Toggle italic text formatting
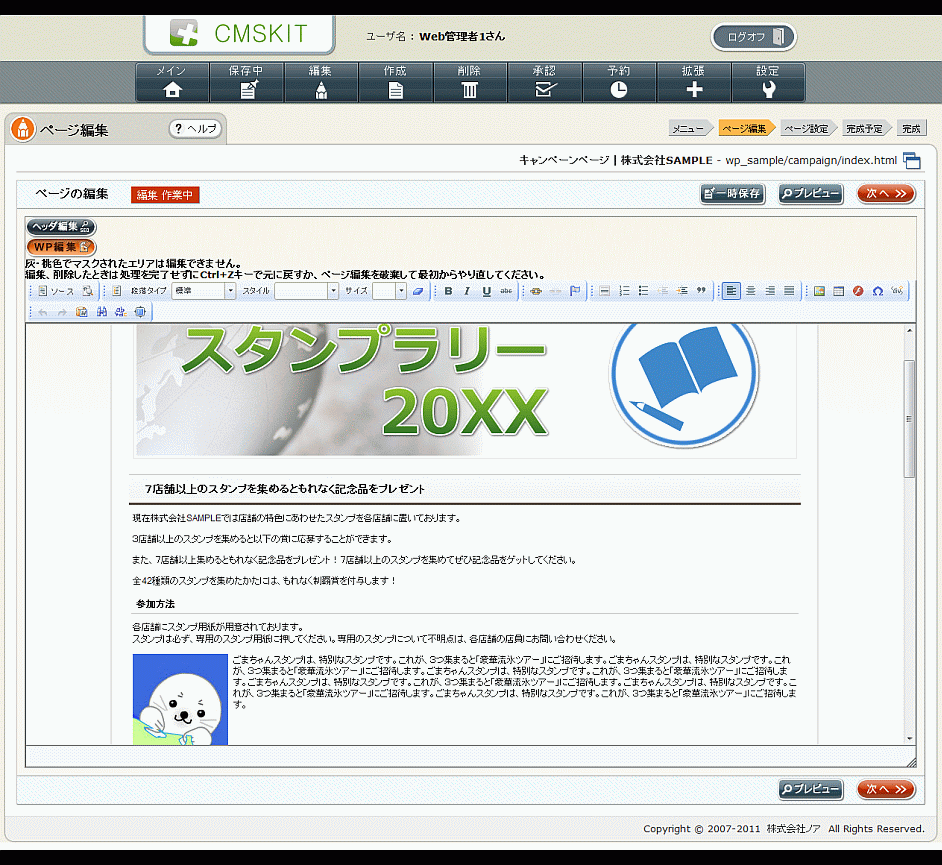Image resolution: width=942 pixels, height=865 pixels. (x=467, y=291)
